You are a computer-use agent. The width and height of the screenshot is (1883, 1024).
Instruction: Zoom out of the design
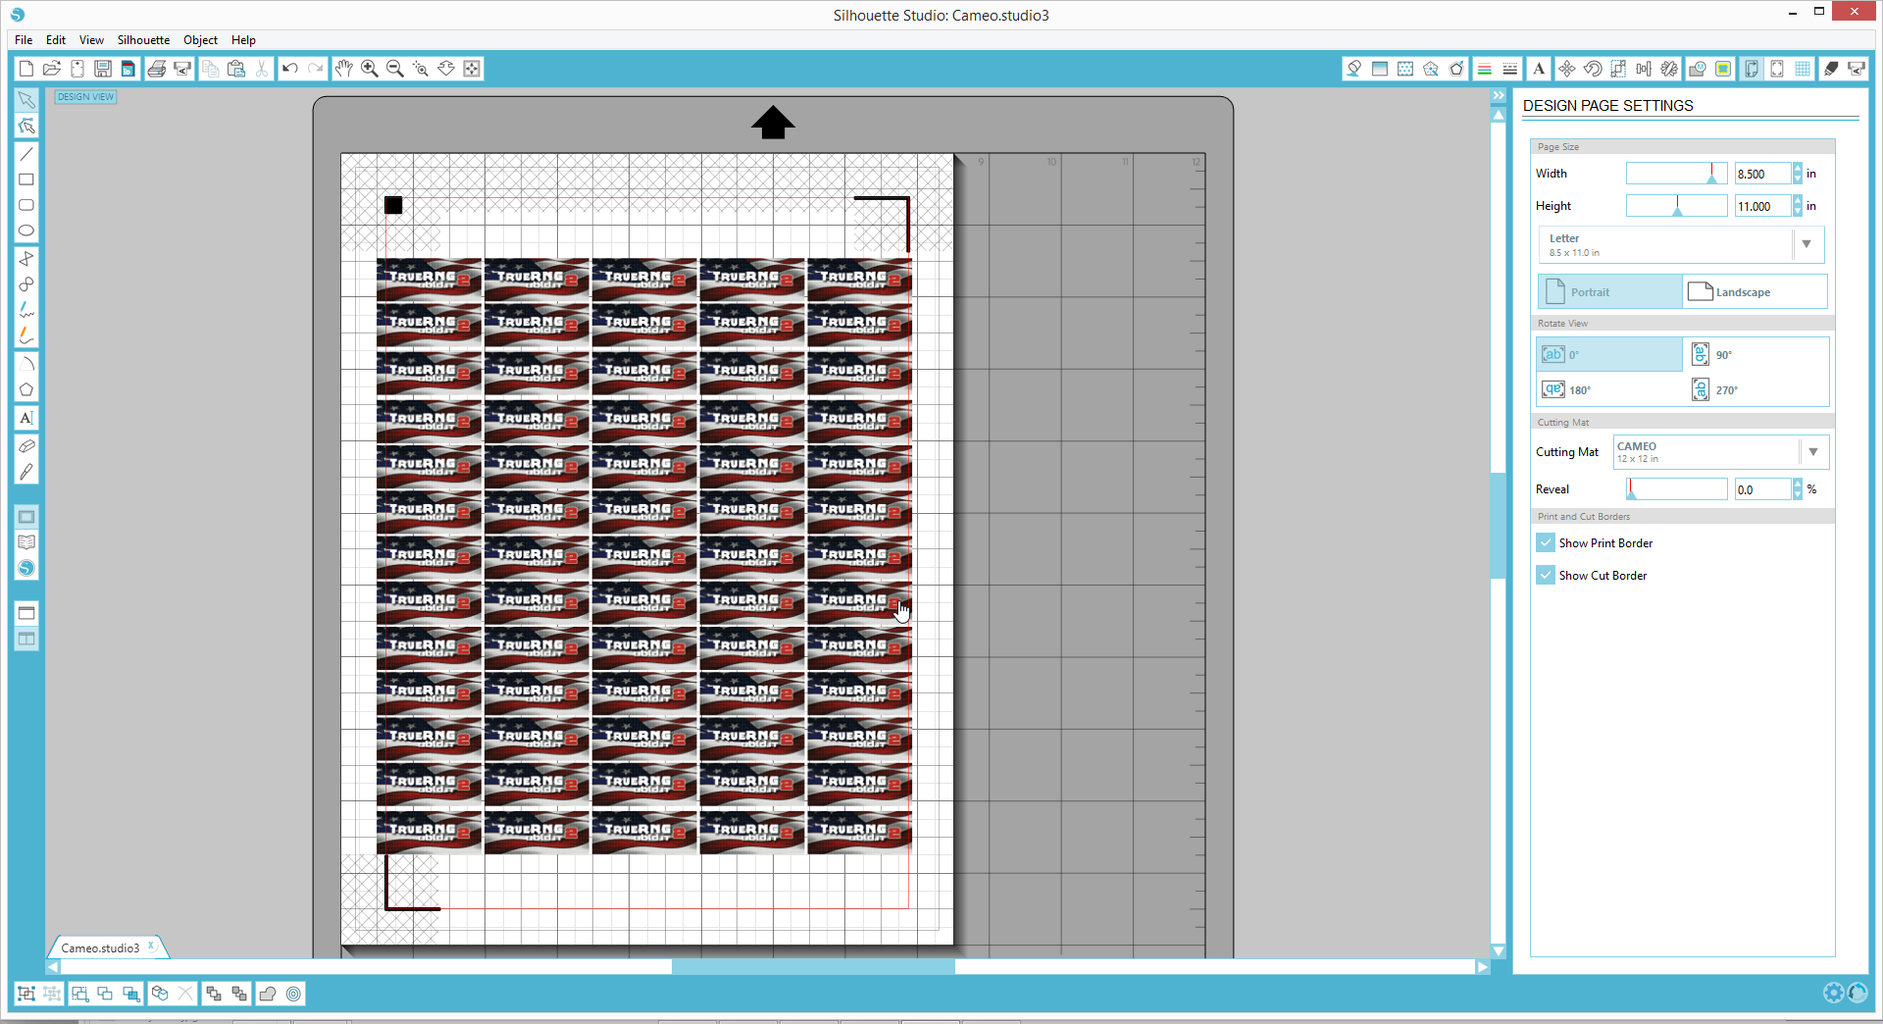[x=395, y=68]
